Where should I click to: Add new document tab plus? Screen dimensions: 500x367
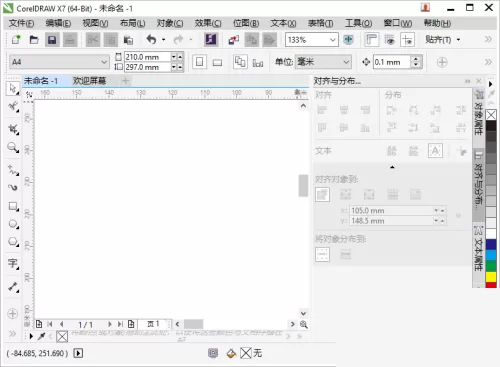click(125, 81)
